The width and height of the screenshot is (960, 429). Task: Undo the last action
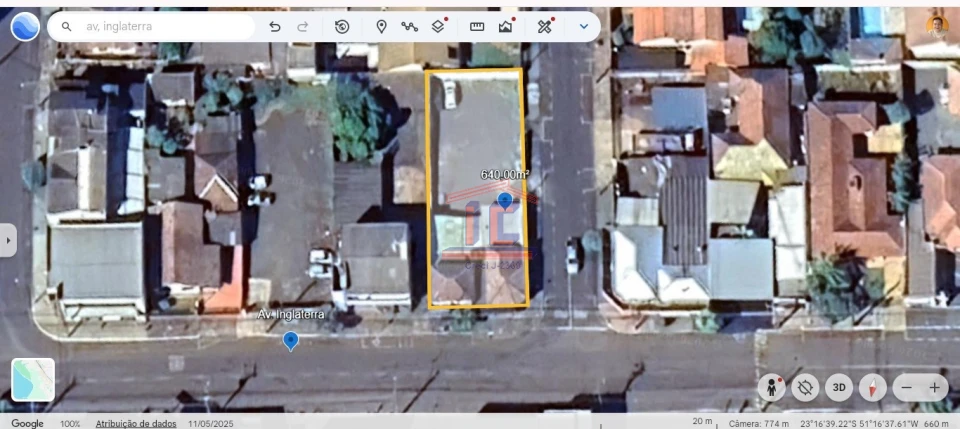coord(275,27)
